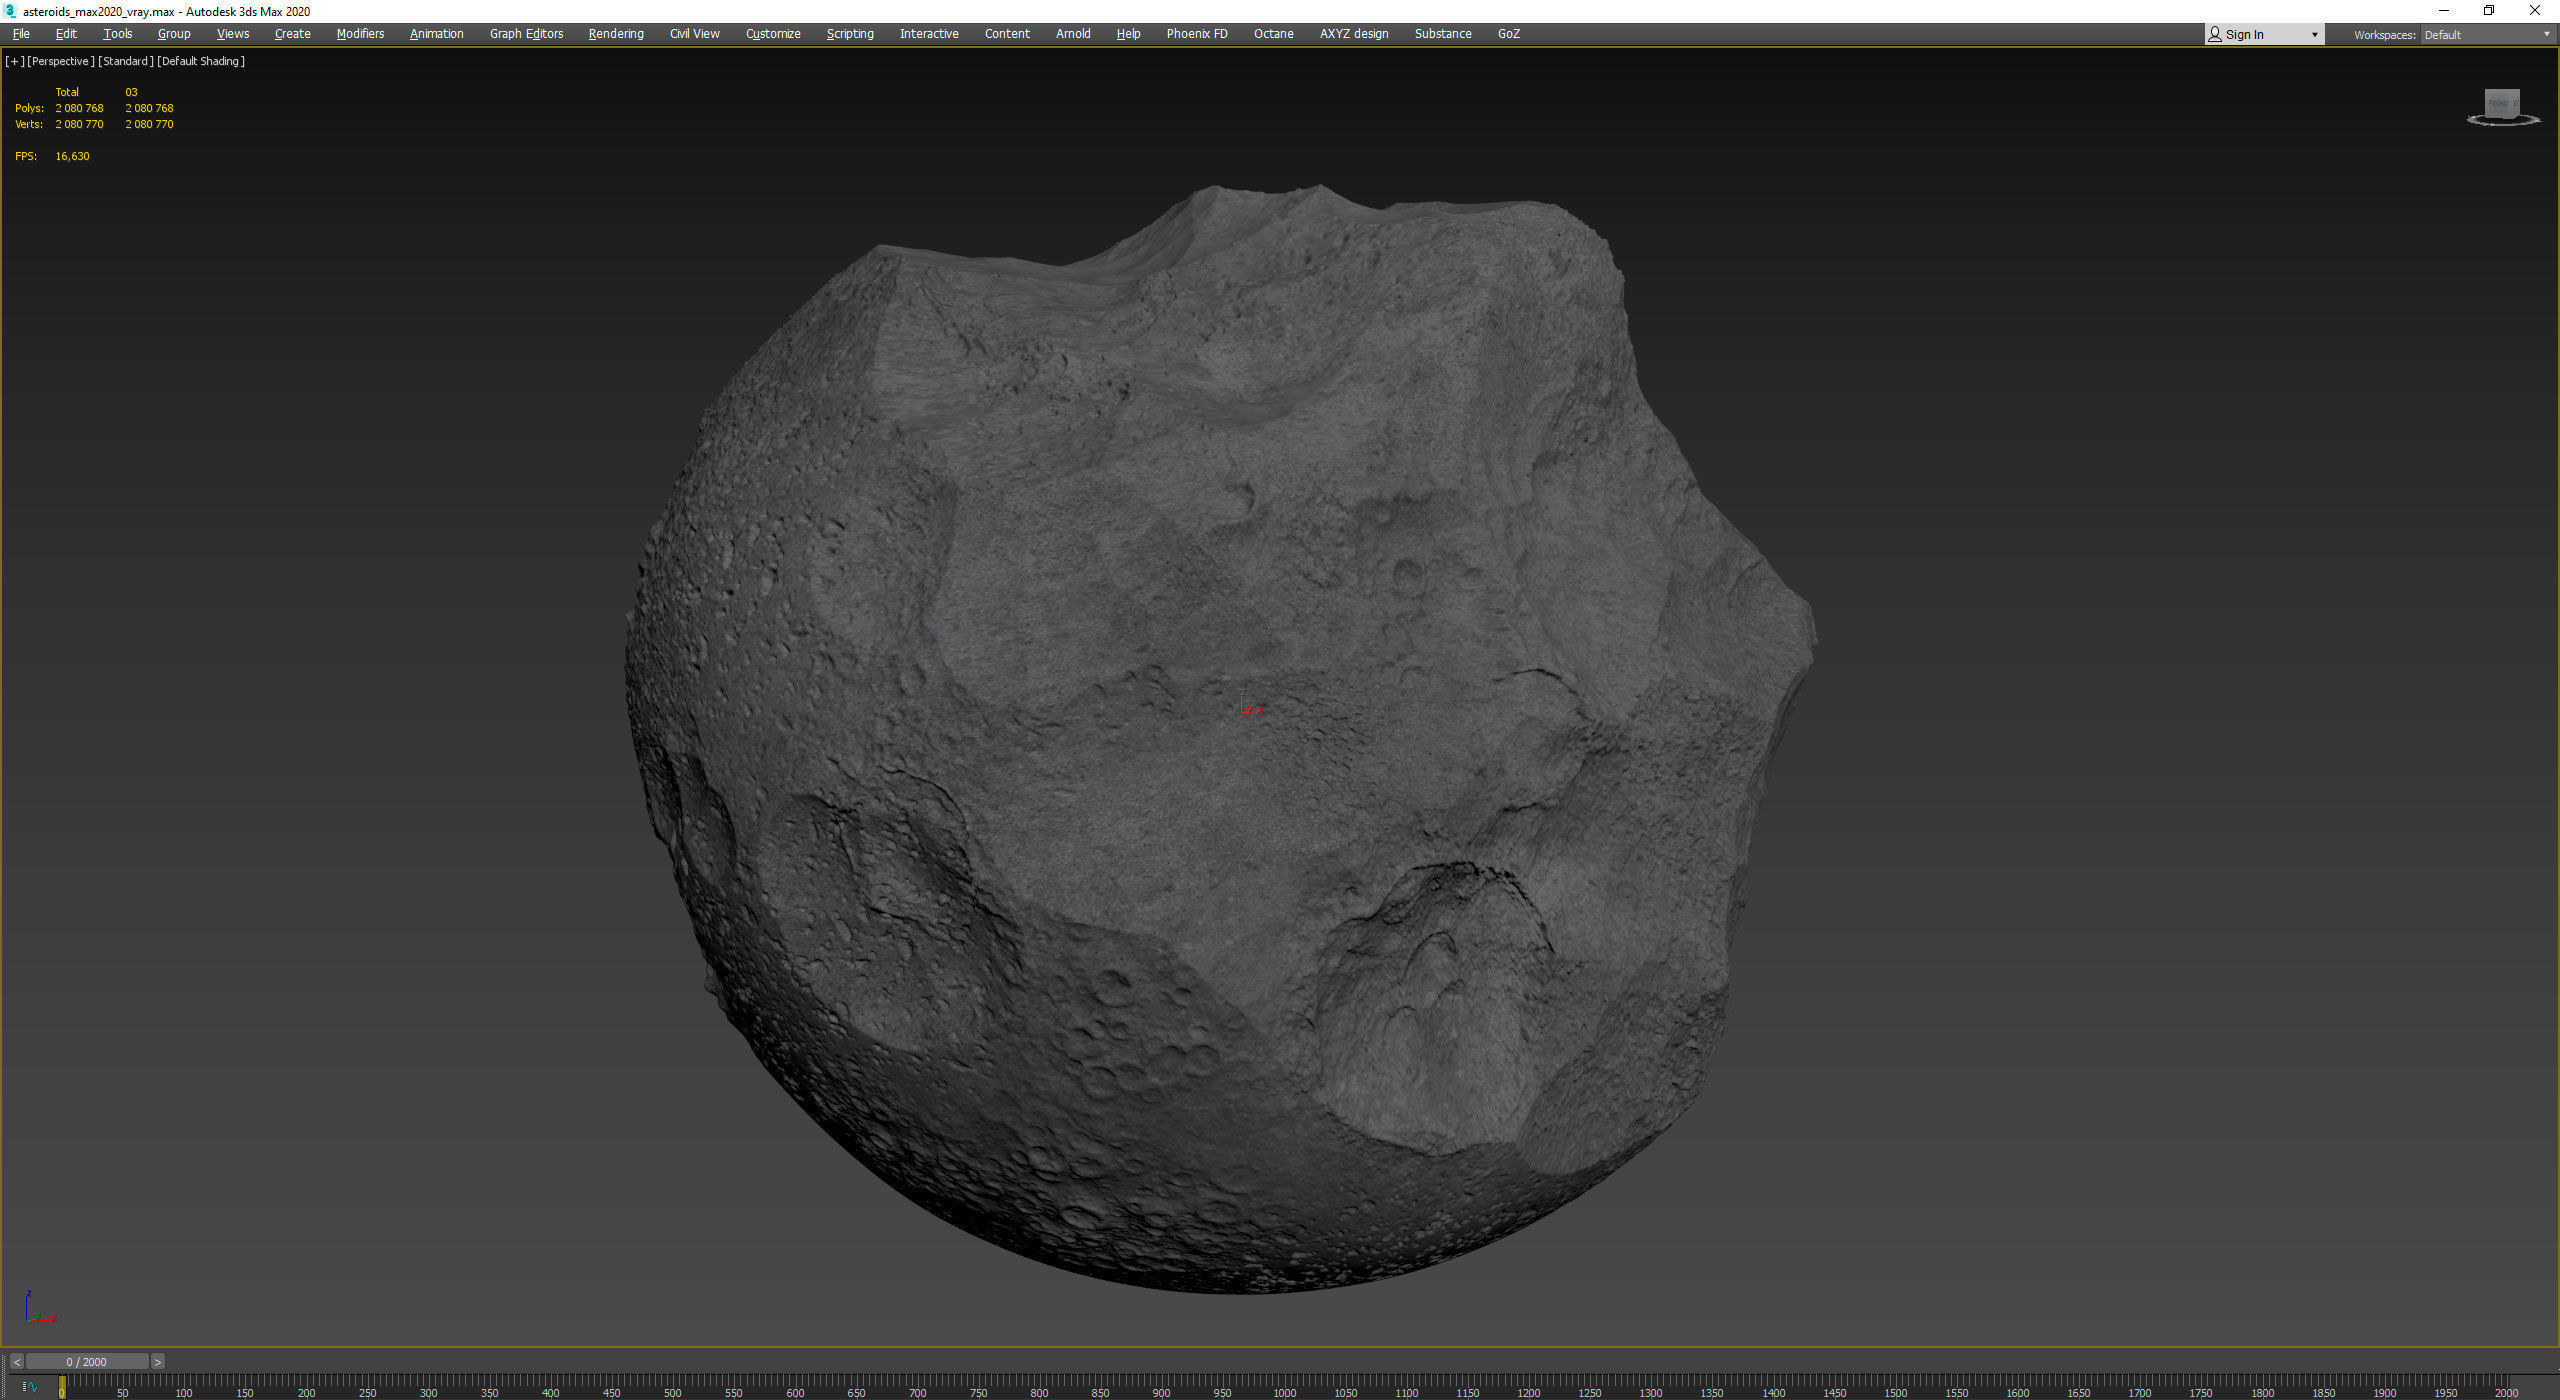Click the yellow frame 0 marker on track bar

coord(62,1388)
